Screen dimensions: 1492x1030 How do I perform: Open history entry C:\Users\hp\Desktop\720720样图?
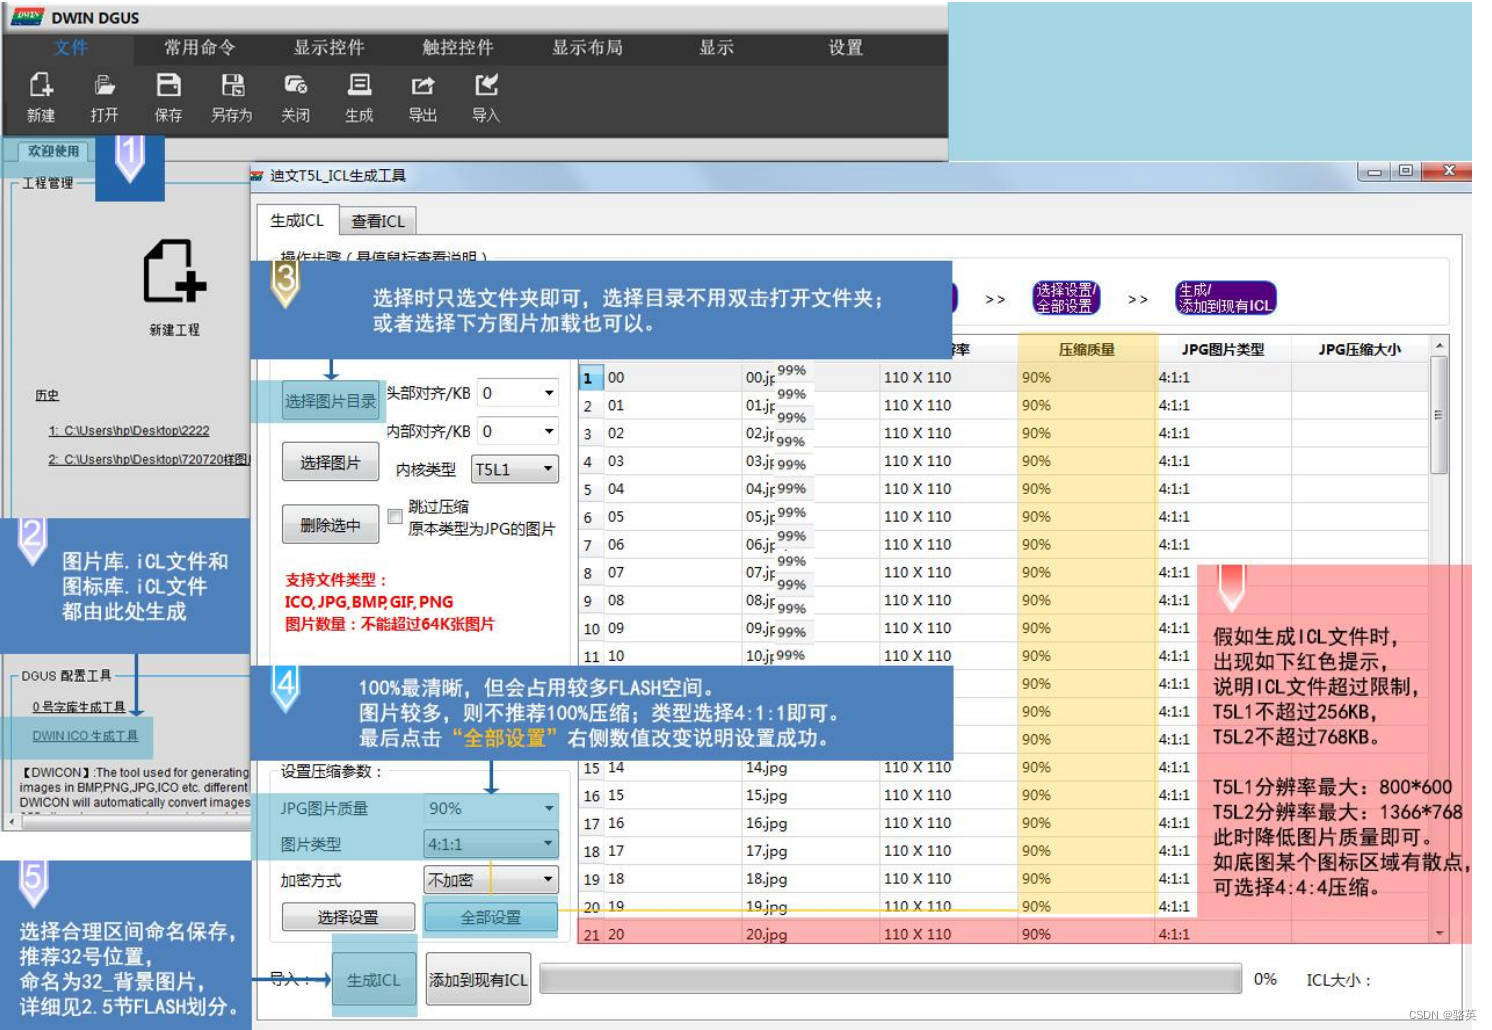pyautogui.click(x=149, y=460)
